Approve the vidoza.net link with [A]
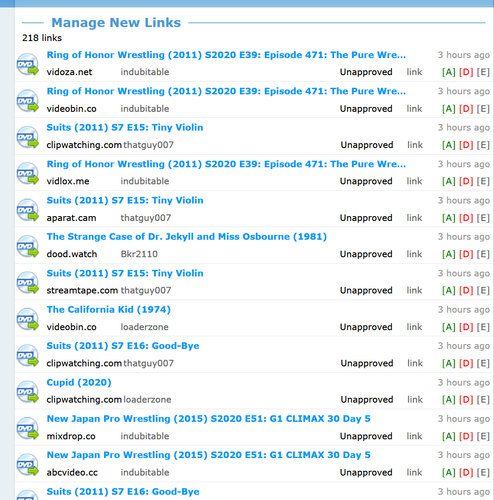 point(449,72)
